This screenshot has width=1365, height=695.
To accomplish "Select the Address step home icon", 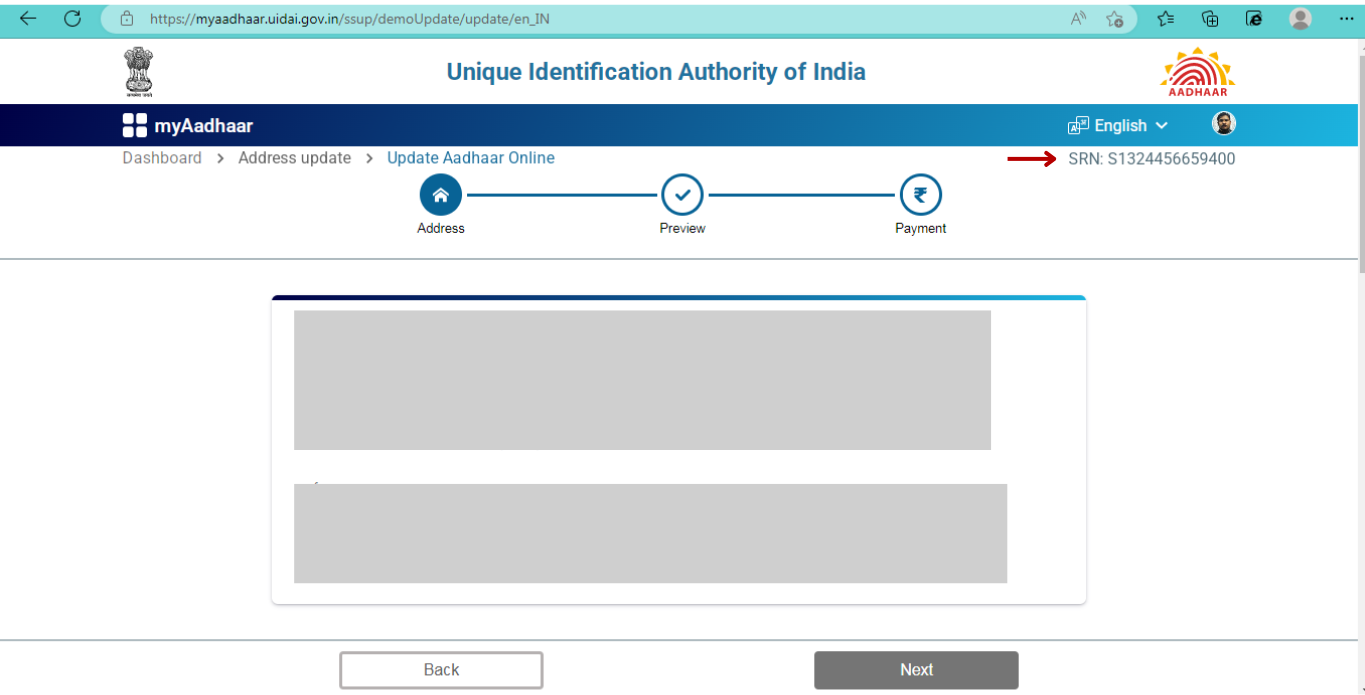I will coord(440,194).
